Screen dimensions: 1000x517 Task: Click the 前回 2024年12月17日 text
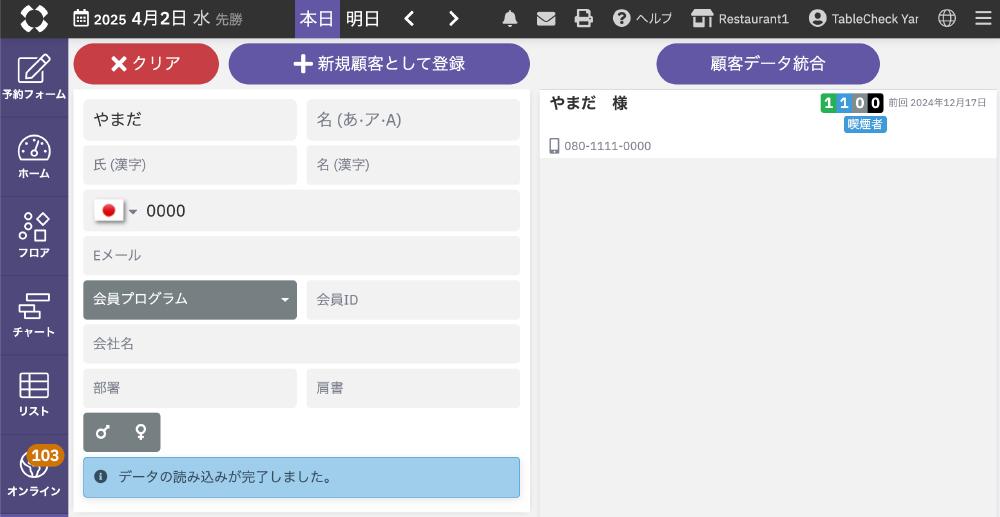click(x=938, y=103)
